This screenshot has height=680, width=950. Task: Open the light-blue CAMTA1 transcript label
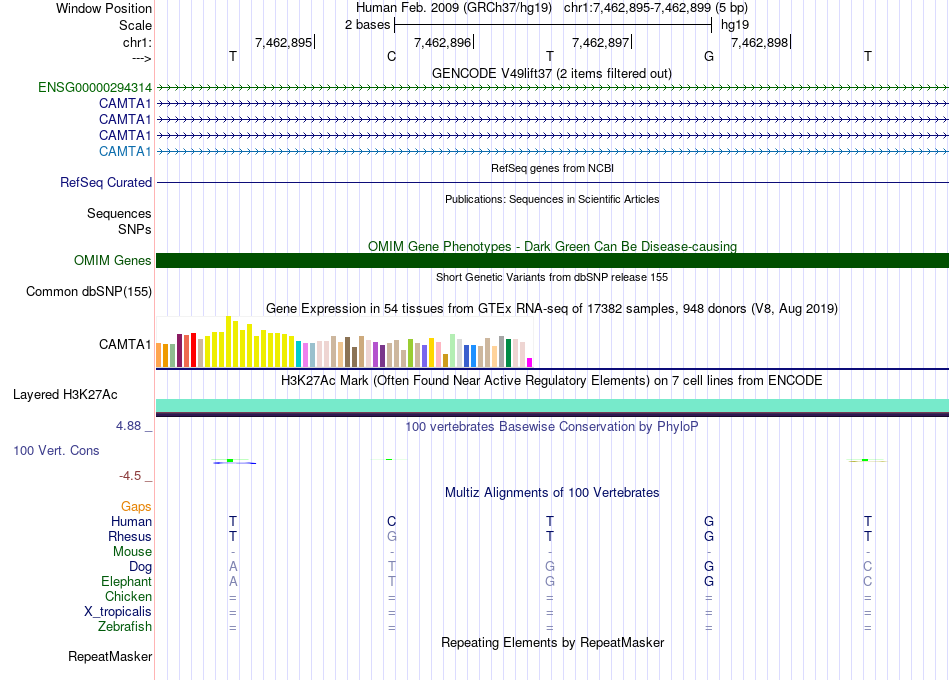coord(125,152)
